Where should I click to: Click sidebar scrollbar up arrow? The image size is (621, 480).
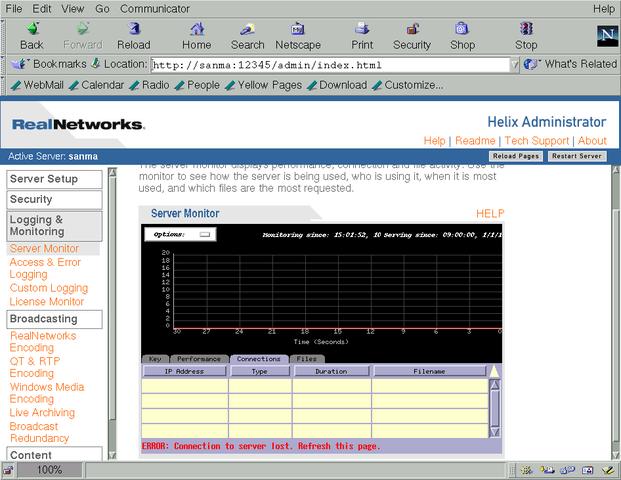point(112,173)
